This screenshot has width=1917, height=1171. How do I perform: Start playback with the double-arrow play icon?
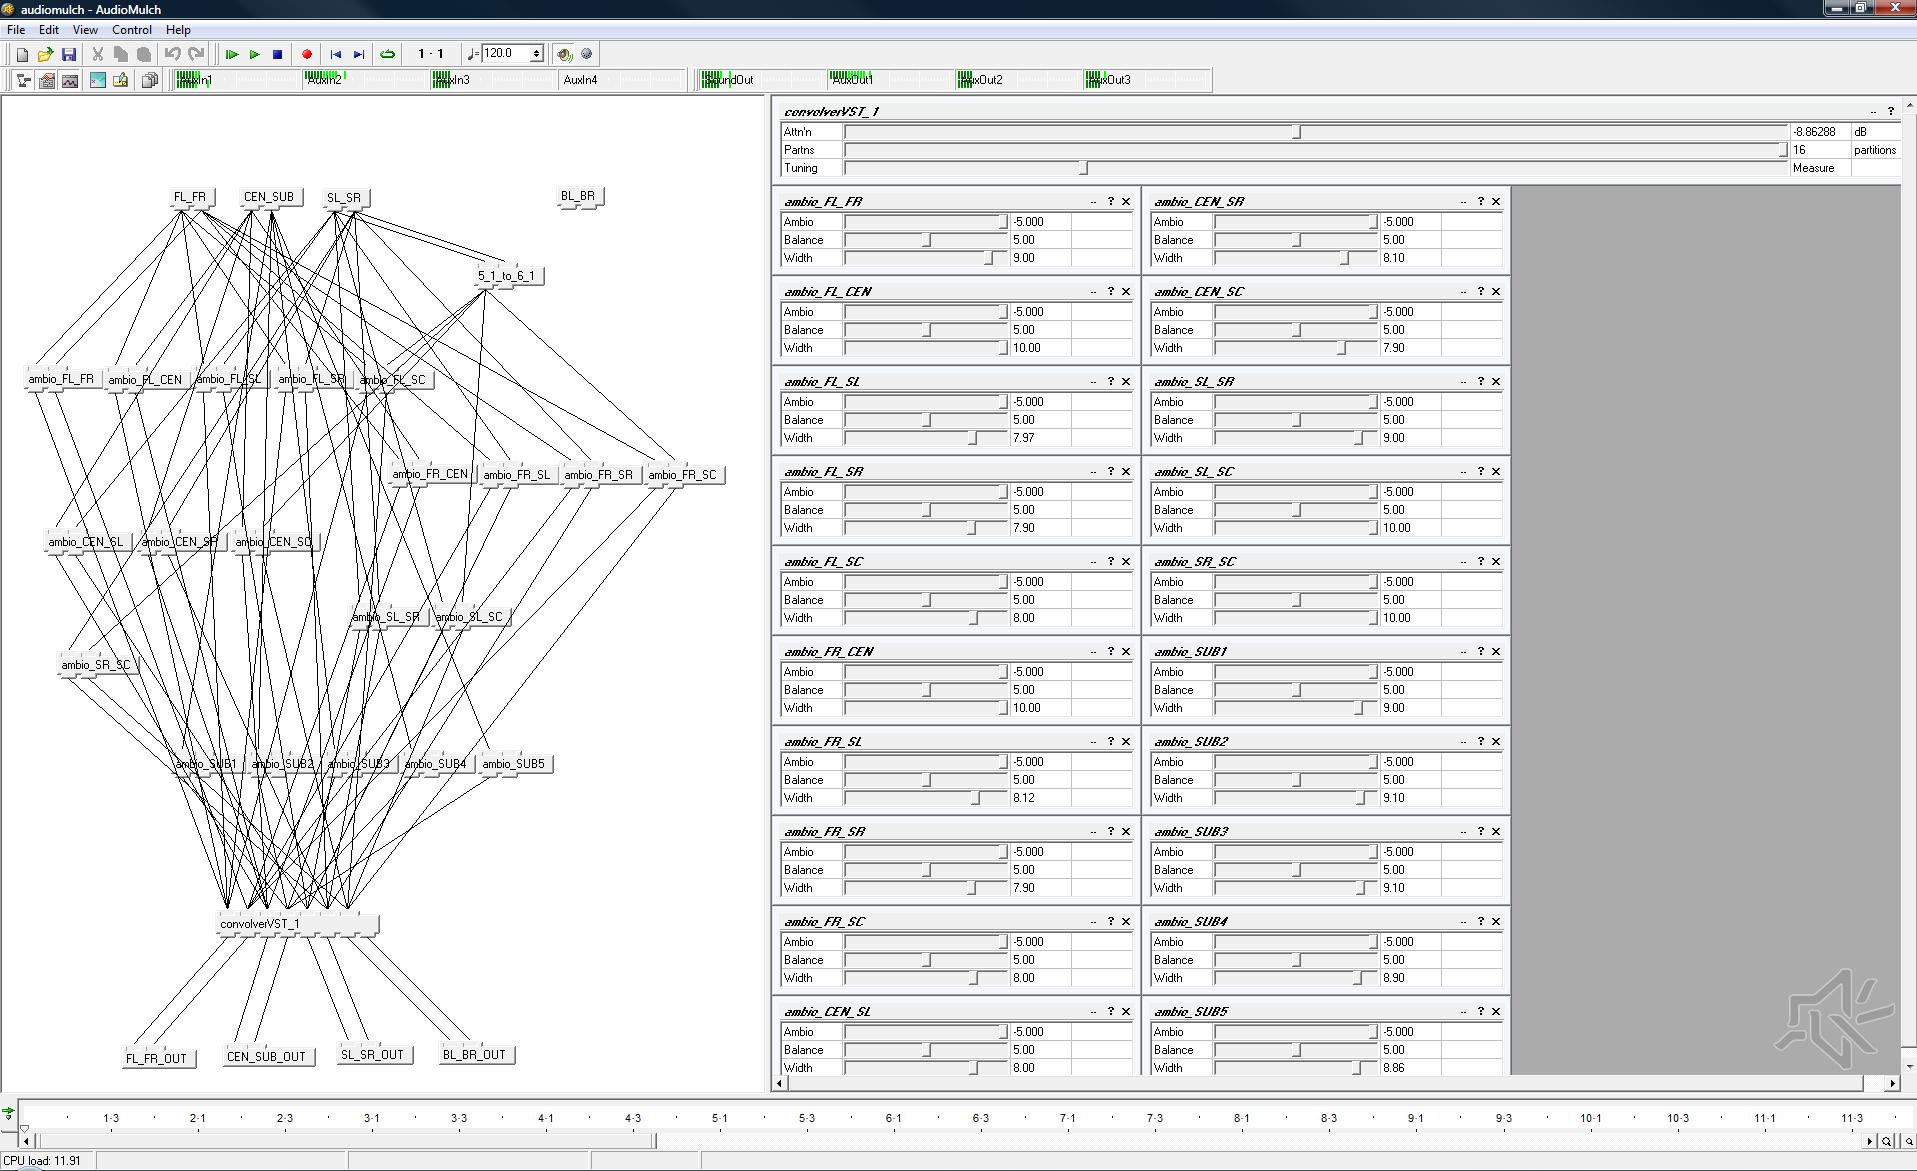point(231,55)
